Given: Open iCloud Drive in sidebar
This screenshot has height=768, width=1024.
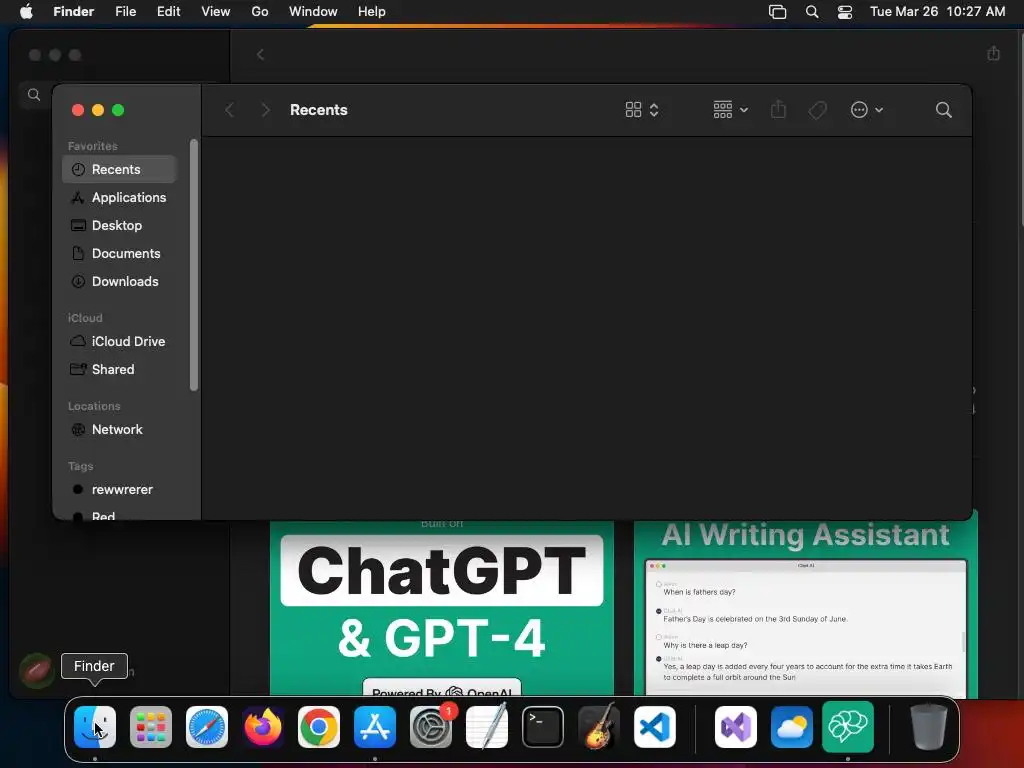Looking at the screenshot, I should 120,341.
